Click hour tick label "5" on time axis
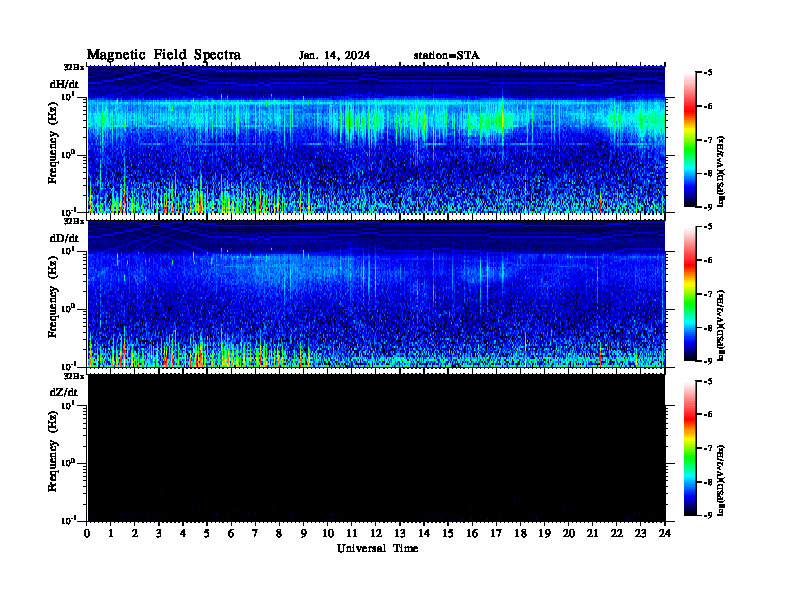 207,534
